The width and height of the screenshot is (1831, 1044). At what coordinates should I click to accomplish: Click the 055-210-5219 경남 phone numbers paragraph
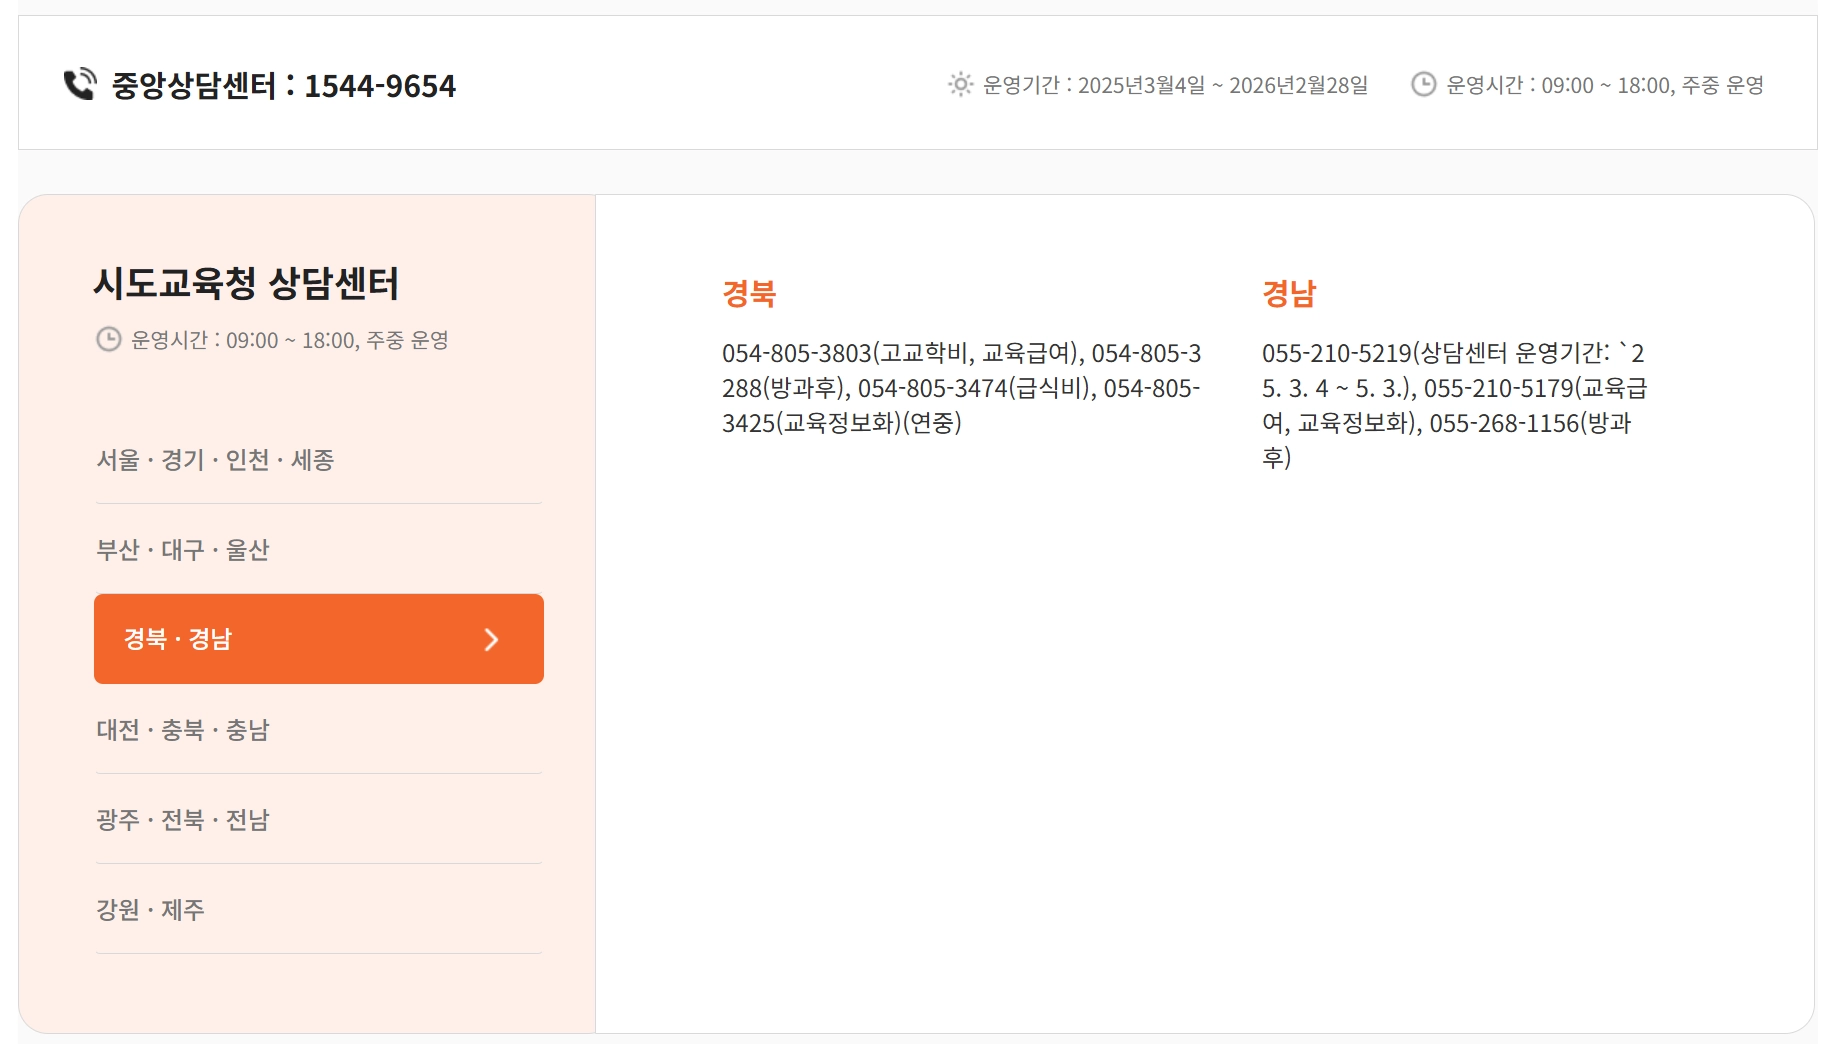click(x=1455, y=405)
